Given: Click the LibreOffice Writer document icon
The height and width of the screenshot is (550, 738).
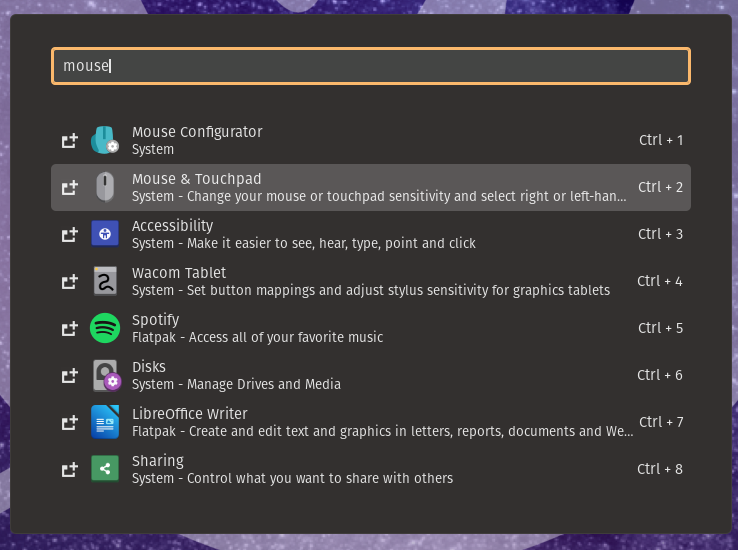Looking at the screenshot, I should pos(105,422).
